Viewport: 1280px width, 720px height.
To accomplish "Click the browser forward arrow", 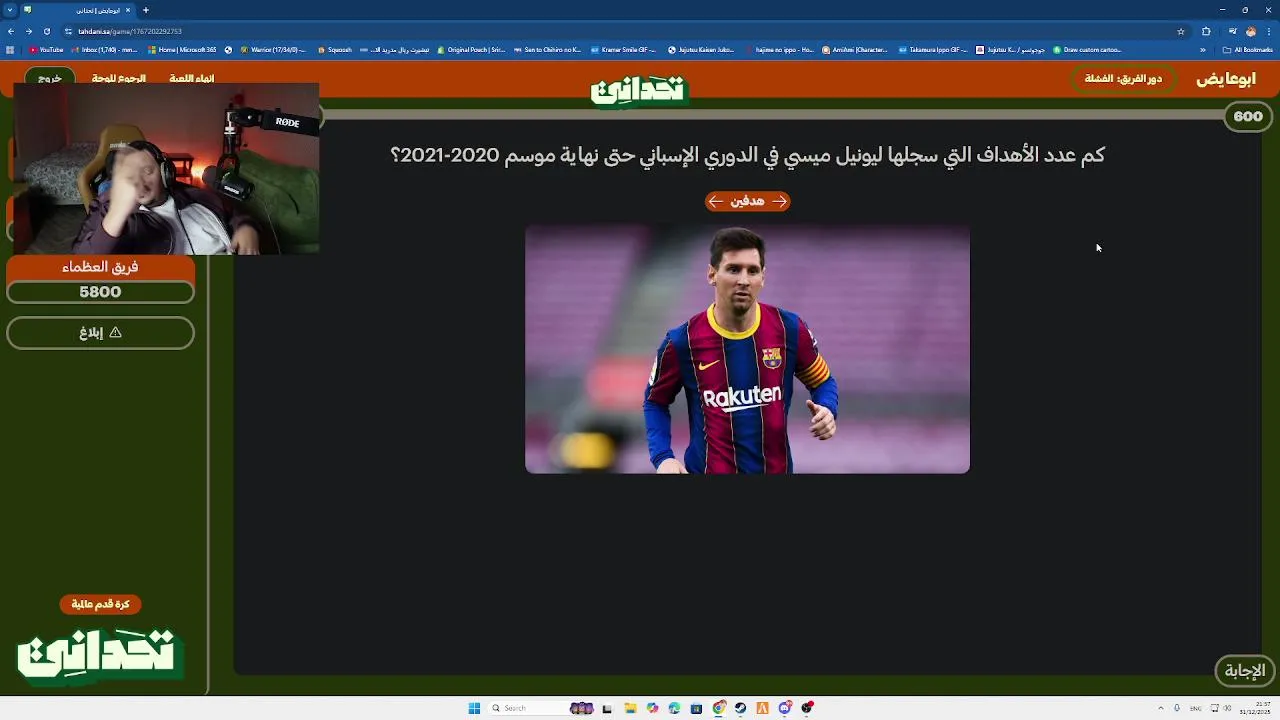I will tap(28, 31).
